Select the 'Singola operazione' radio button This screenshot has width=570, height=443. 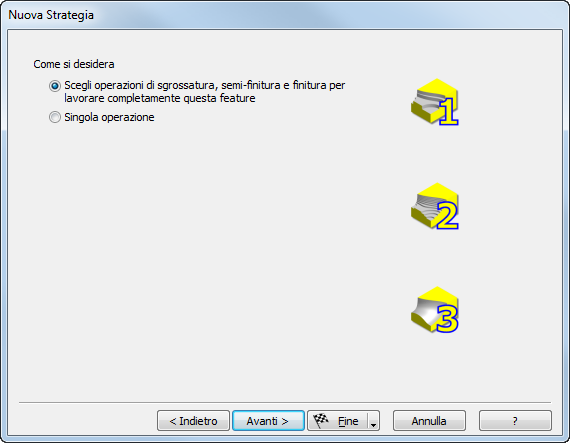(55, 117)
